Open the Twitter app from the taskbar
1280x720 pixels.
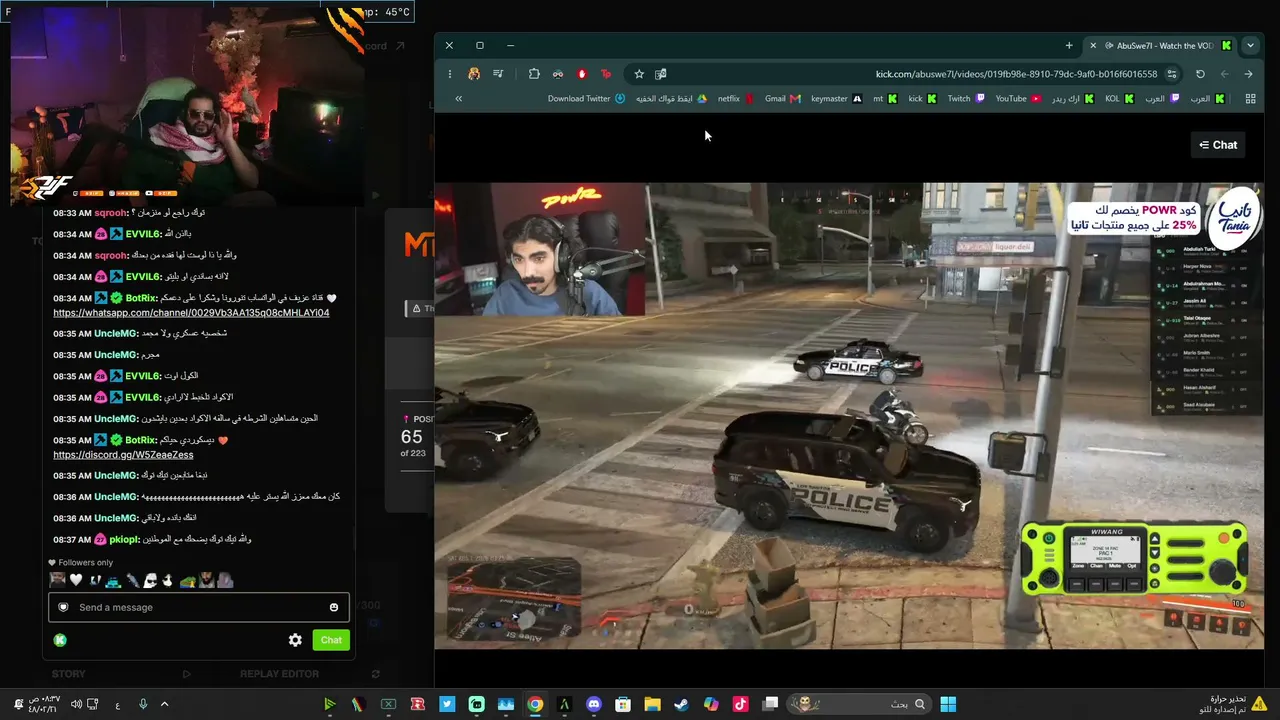point(447,704)
